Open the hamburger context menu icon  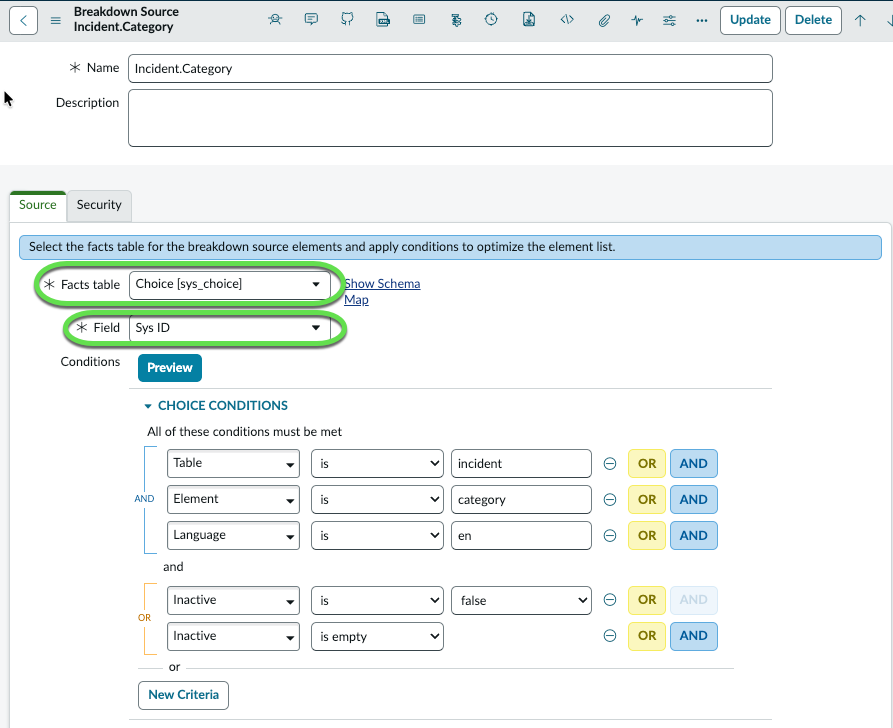(55, 21)
